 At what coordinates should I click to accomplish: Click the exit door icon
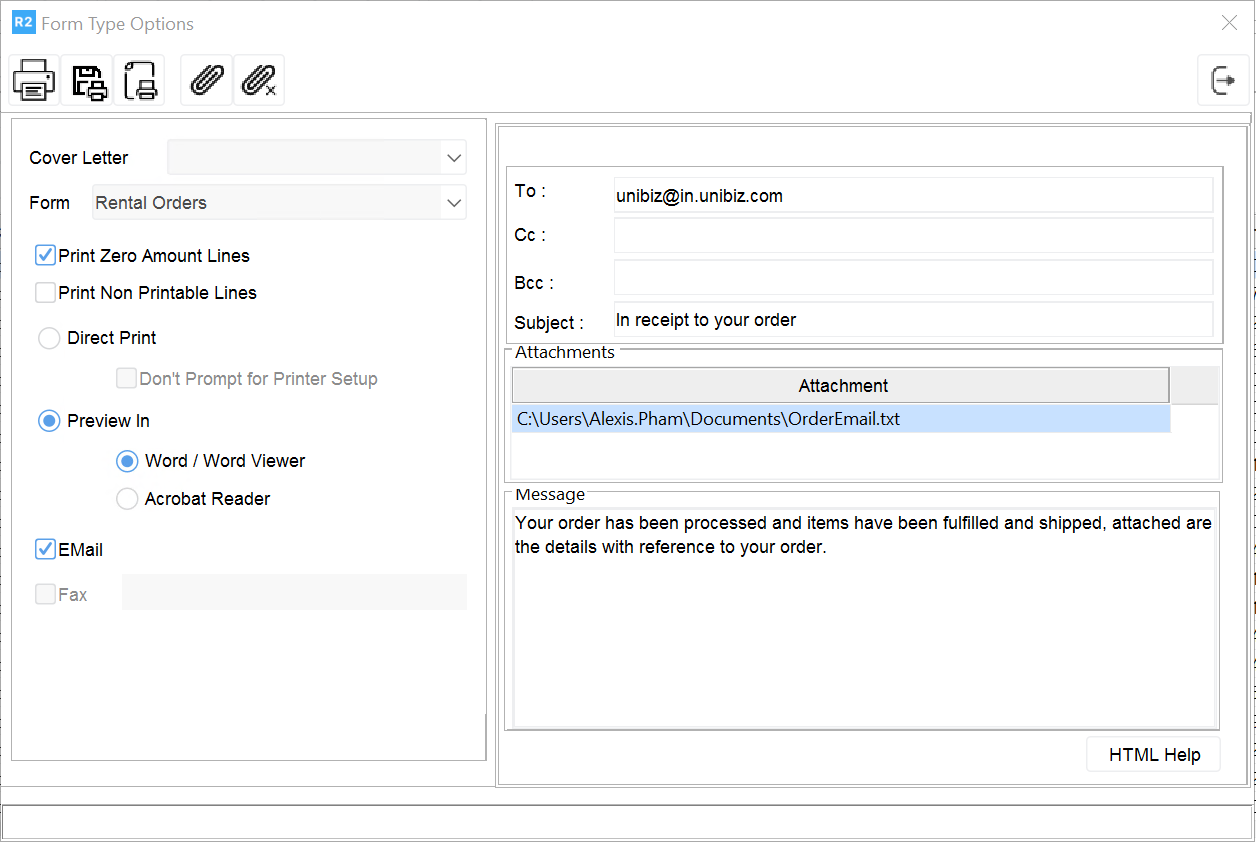[1223, 80]
